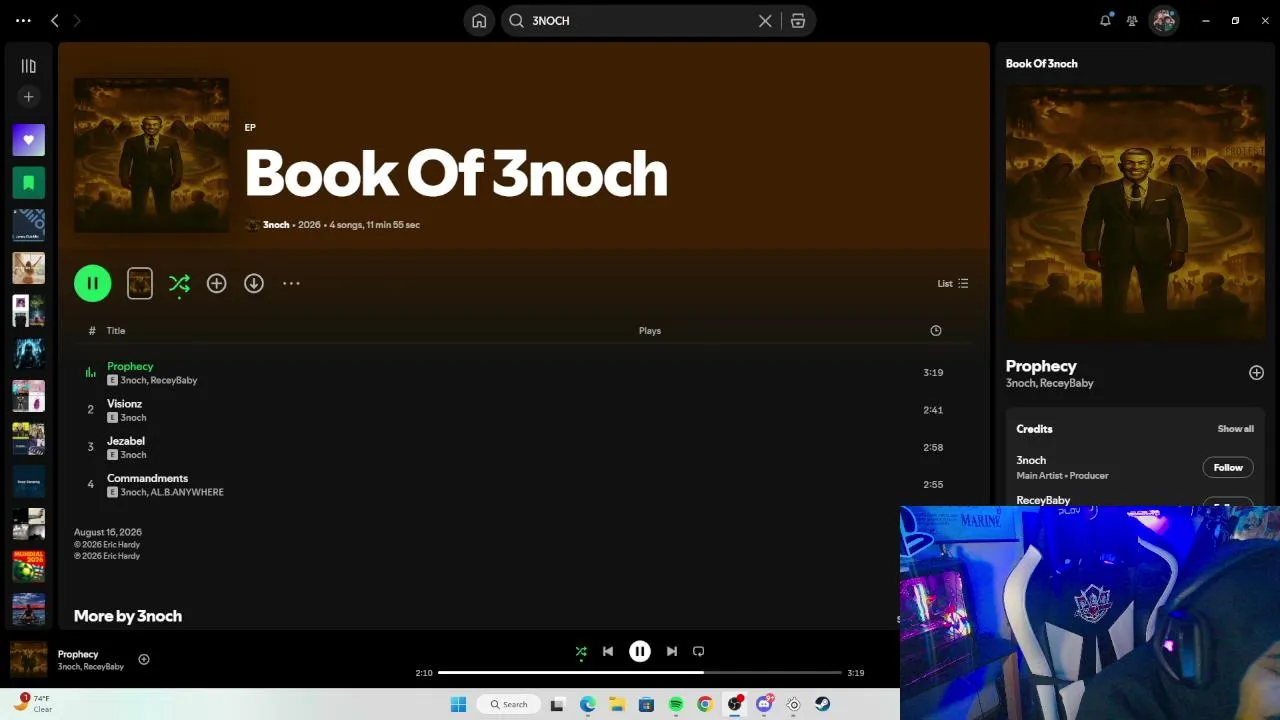Skip to the next track
1280x720 pixels.
tap(672, 652)
